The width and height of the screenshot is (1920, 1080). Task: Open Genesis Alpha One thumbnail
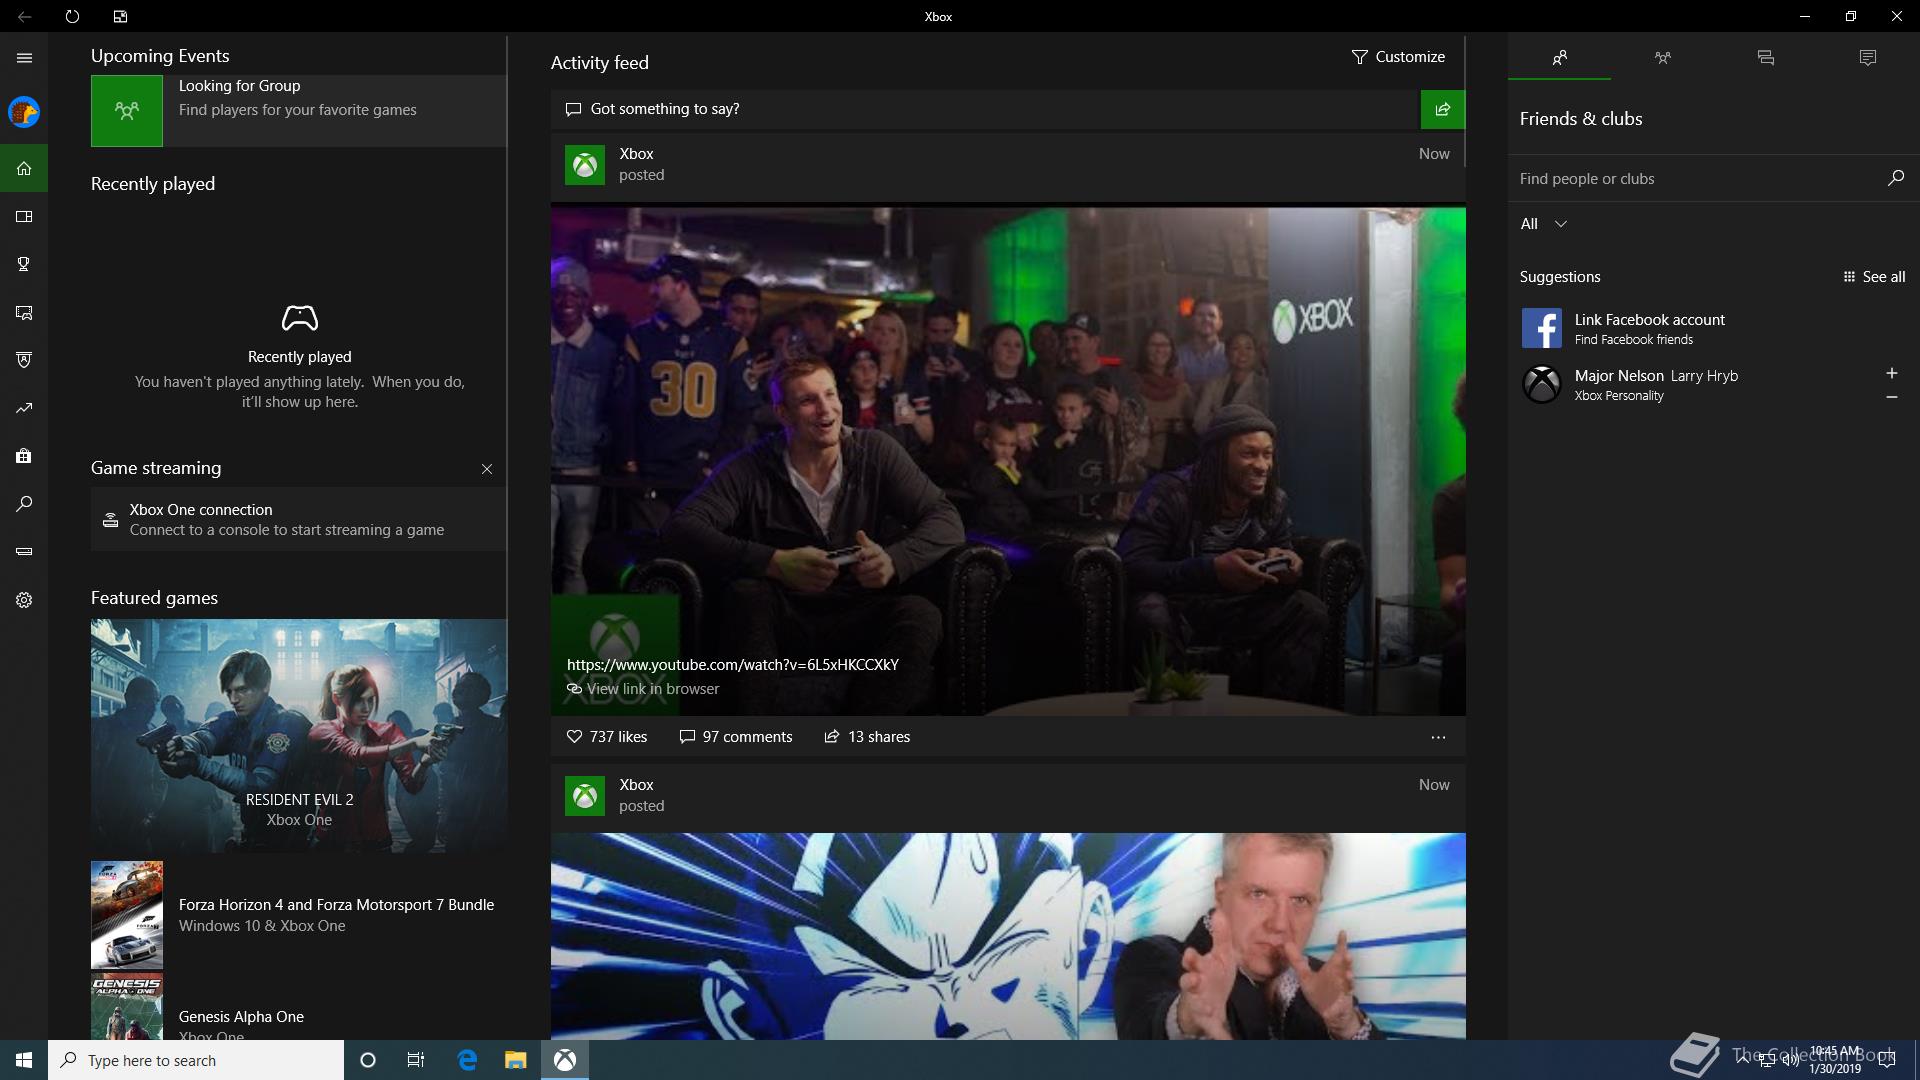coord(127,1007)
